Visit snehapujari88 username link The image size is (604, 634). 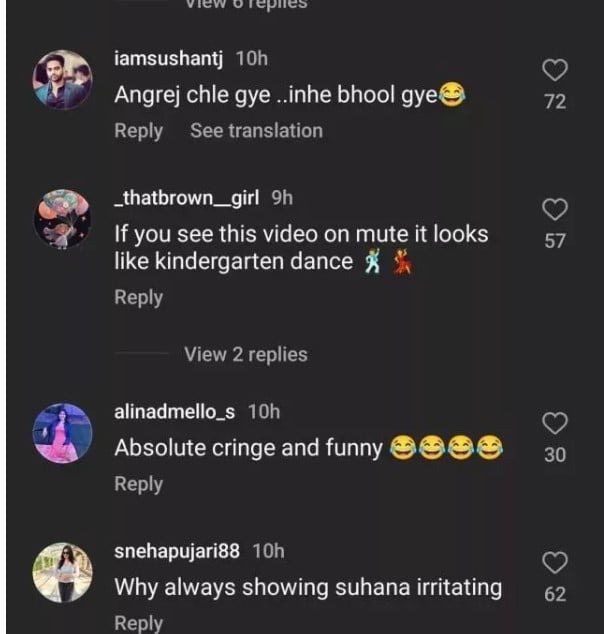(178, 551)
